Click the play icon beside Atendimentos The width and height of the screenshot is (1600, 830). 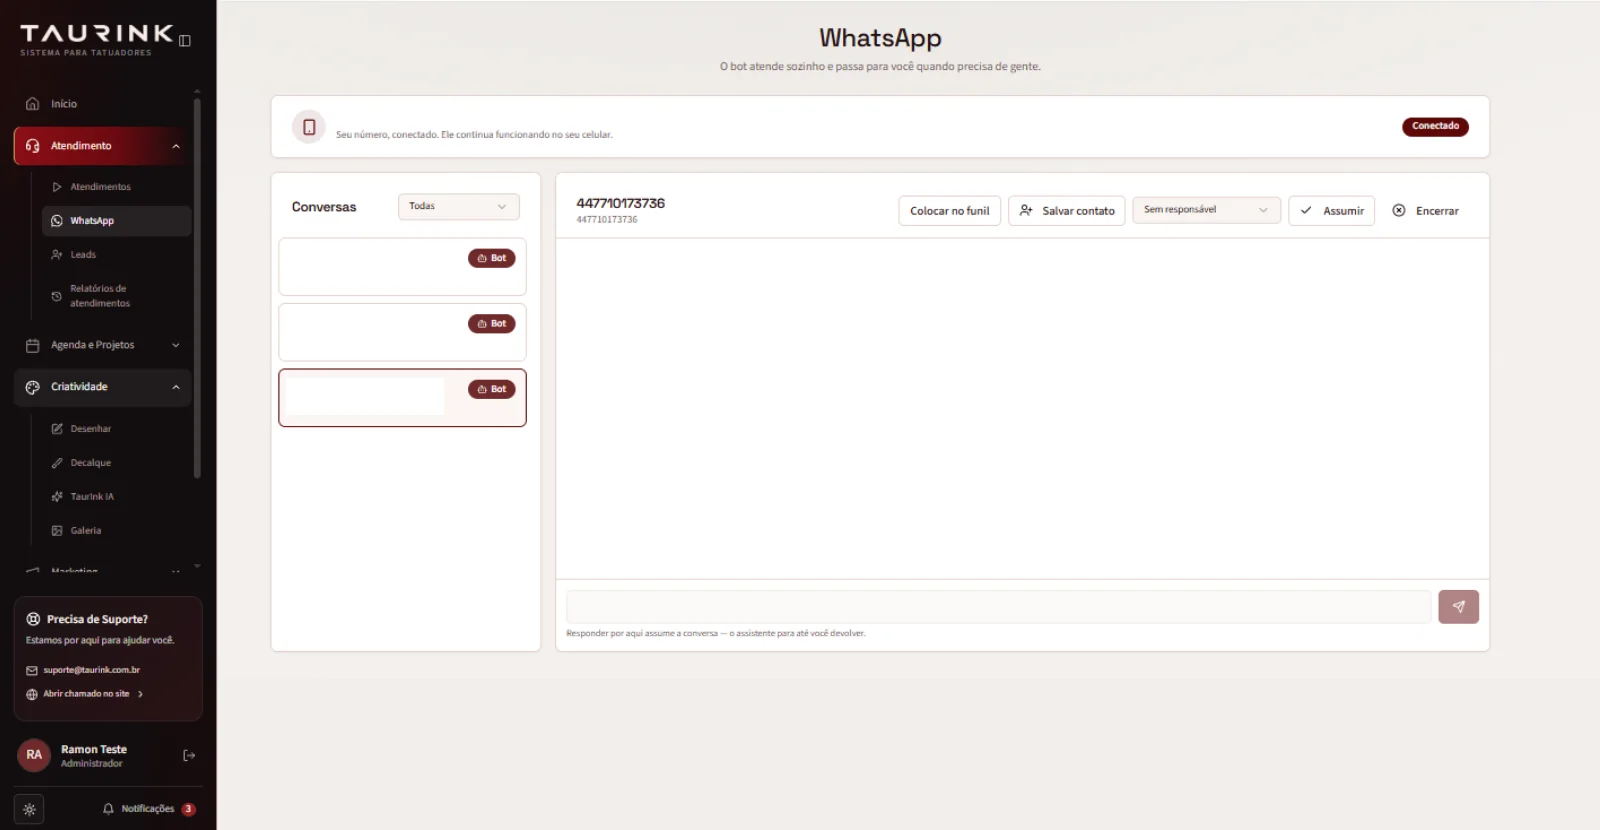coord(57,187)
